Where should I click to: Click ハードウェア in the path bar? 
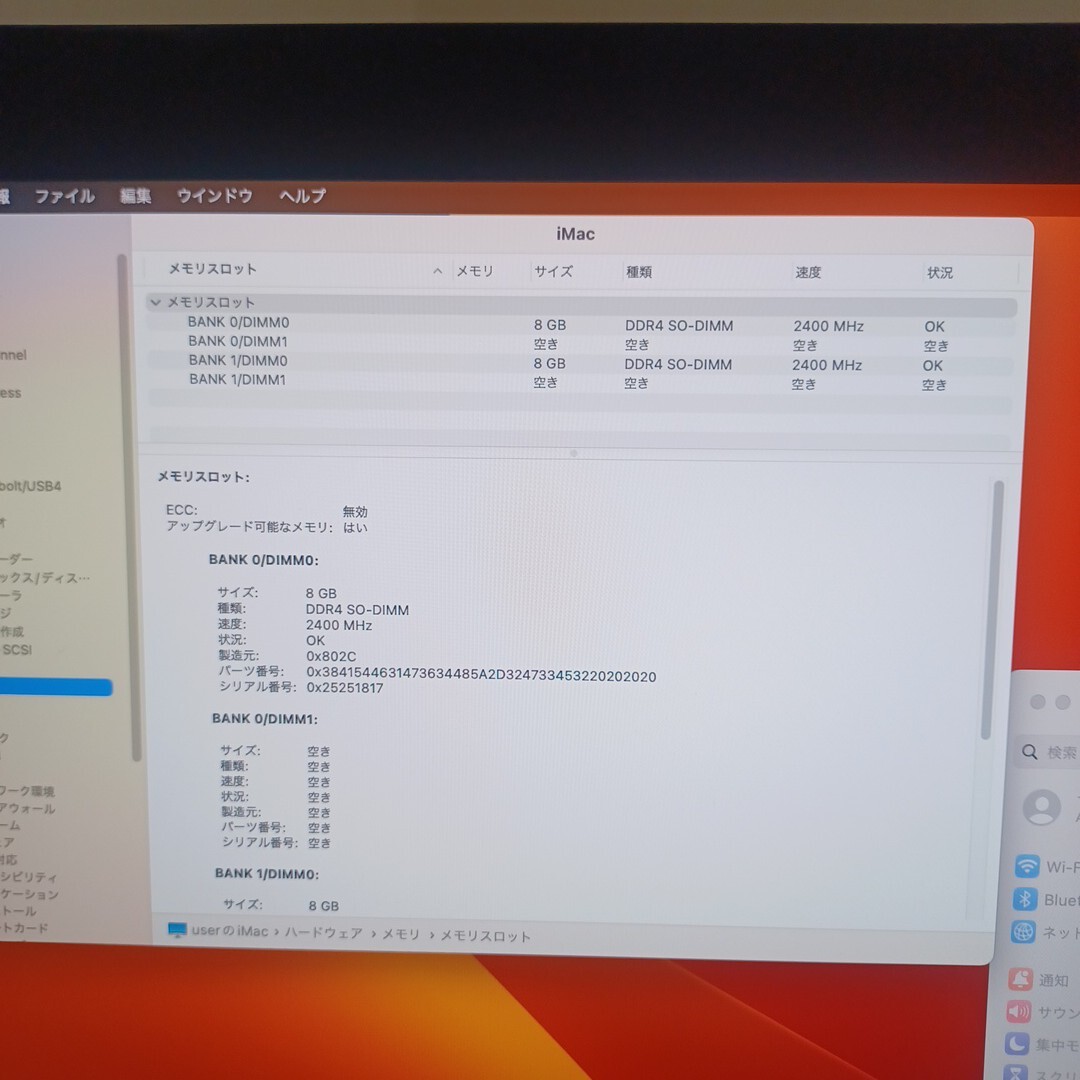324,933
